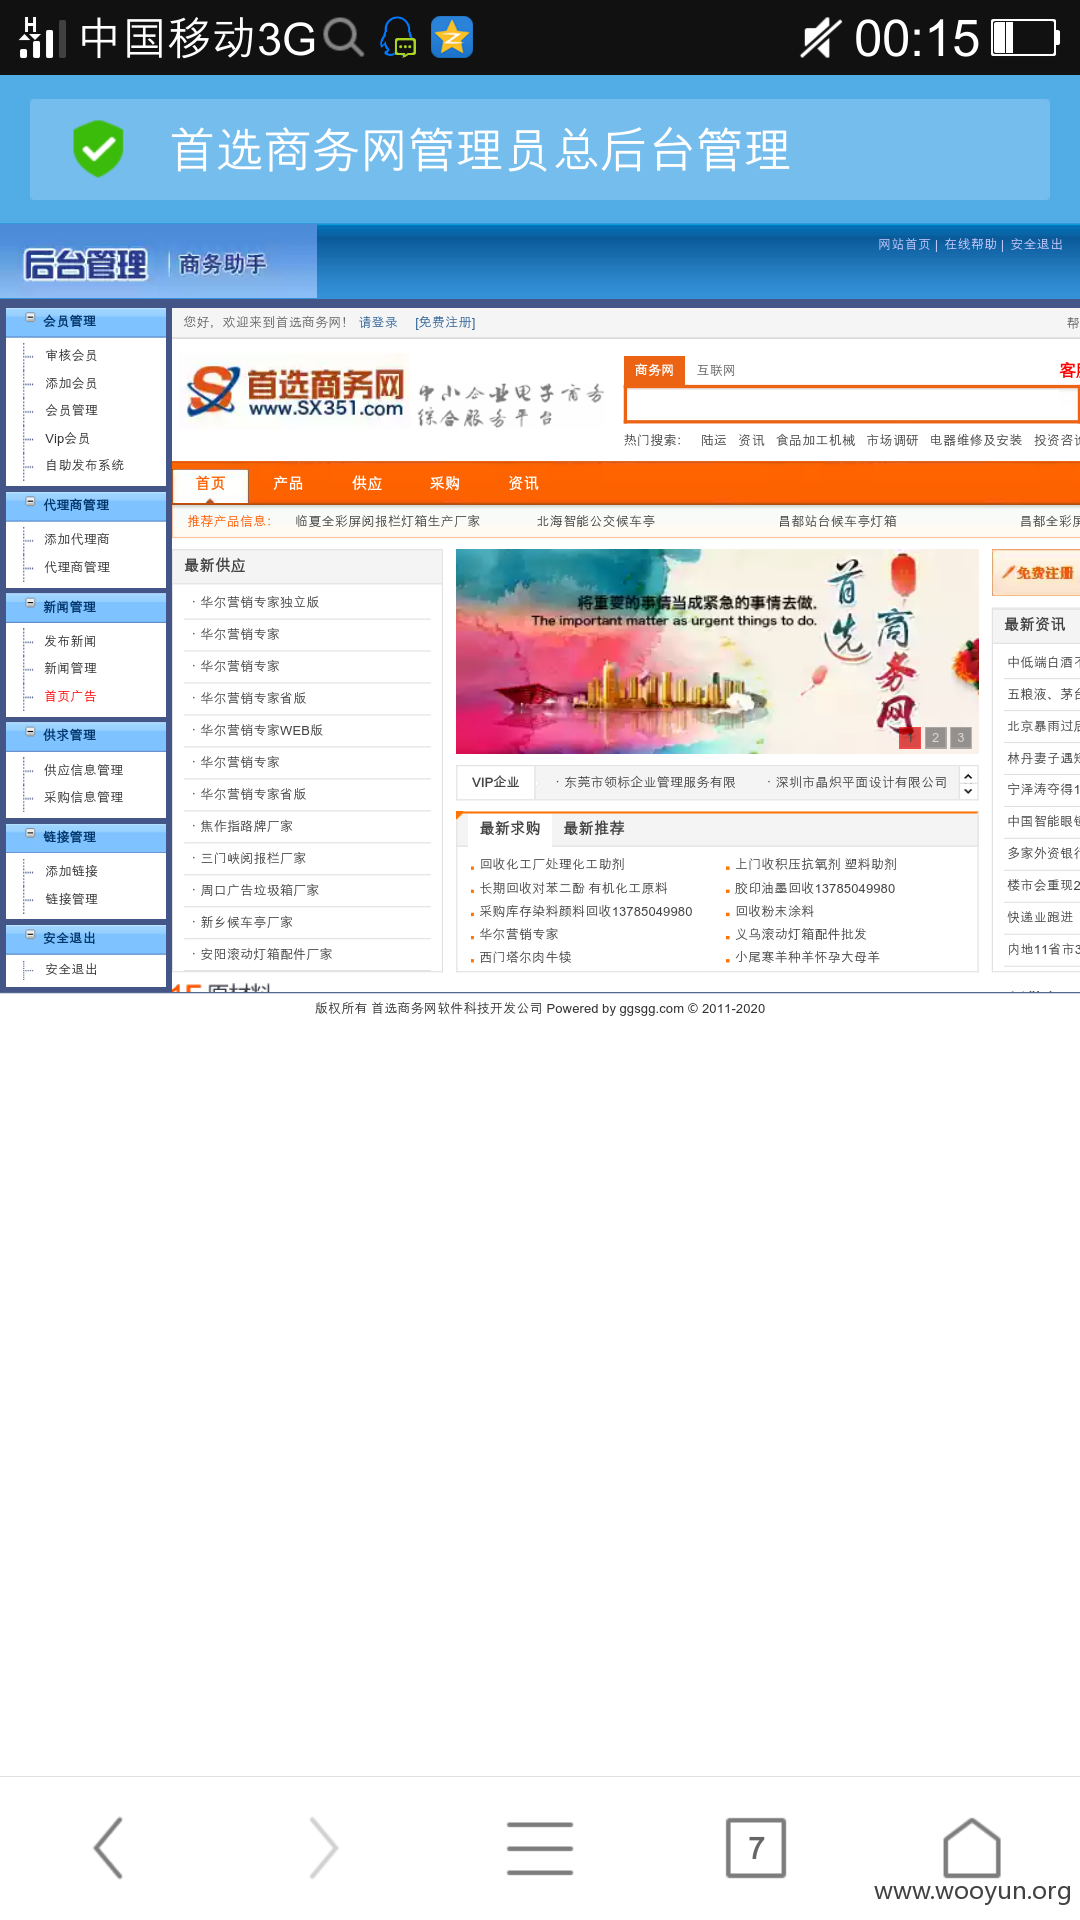Screen dimensions: 1080x1920
Task: Select the 首页 navigation tab
Action: pos(210,484)
